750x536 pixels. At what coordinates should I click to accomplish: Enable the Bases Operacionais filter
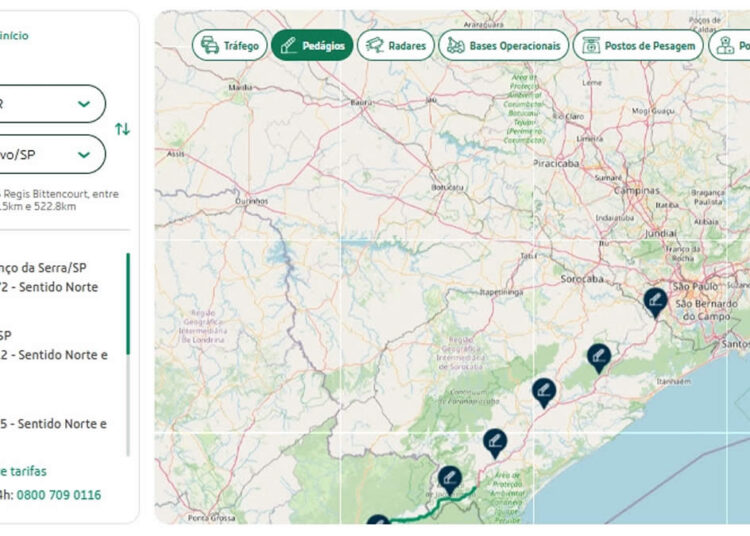tap(503, 45)
